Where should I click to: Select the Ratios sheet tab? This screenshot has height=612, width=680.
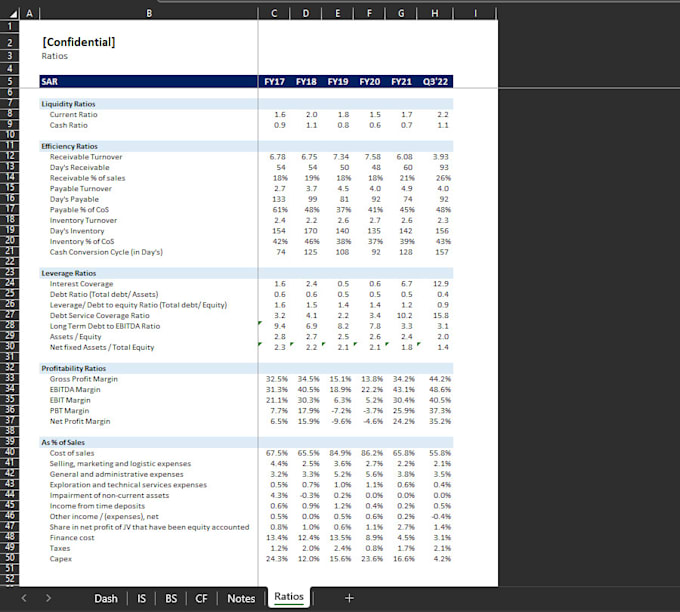coord(289,597)
